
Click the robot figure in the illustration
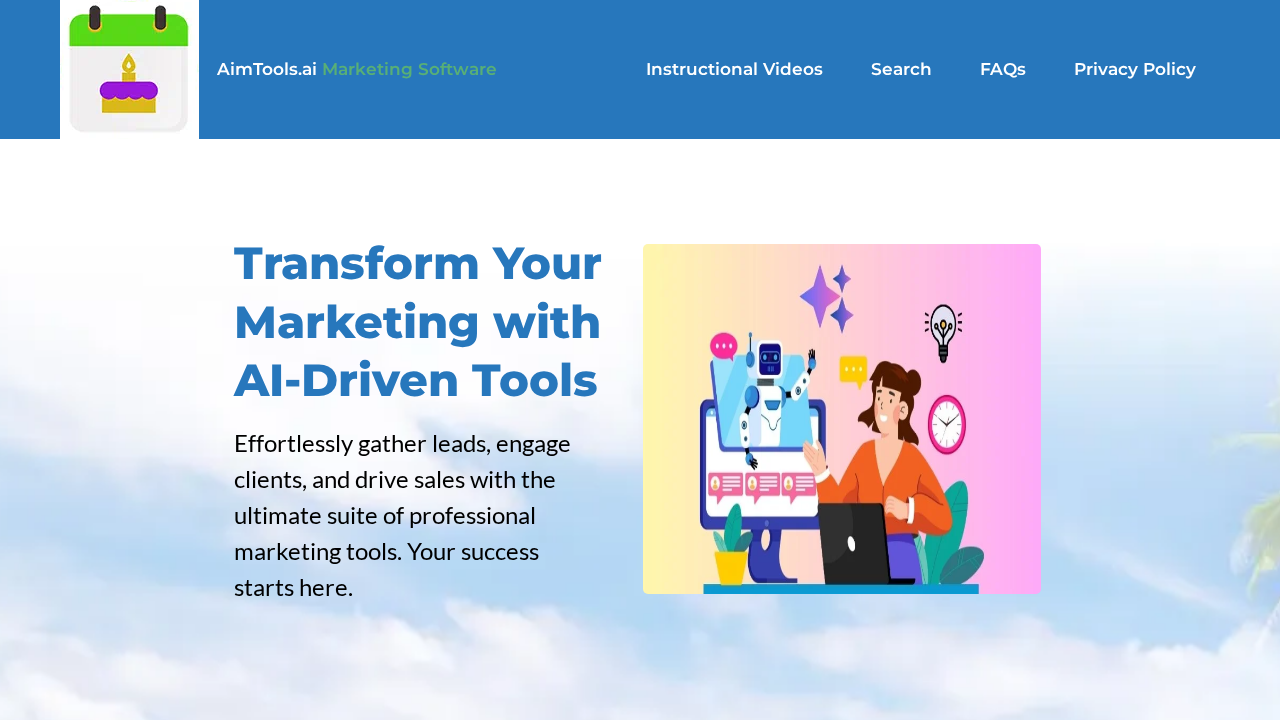(769, 396)
